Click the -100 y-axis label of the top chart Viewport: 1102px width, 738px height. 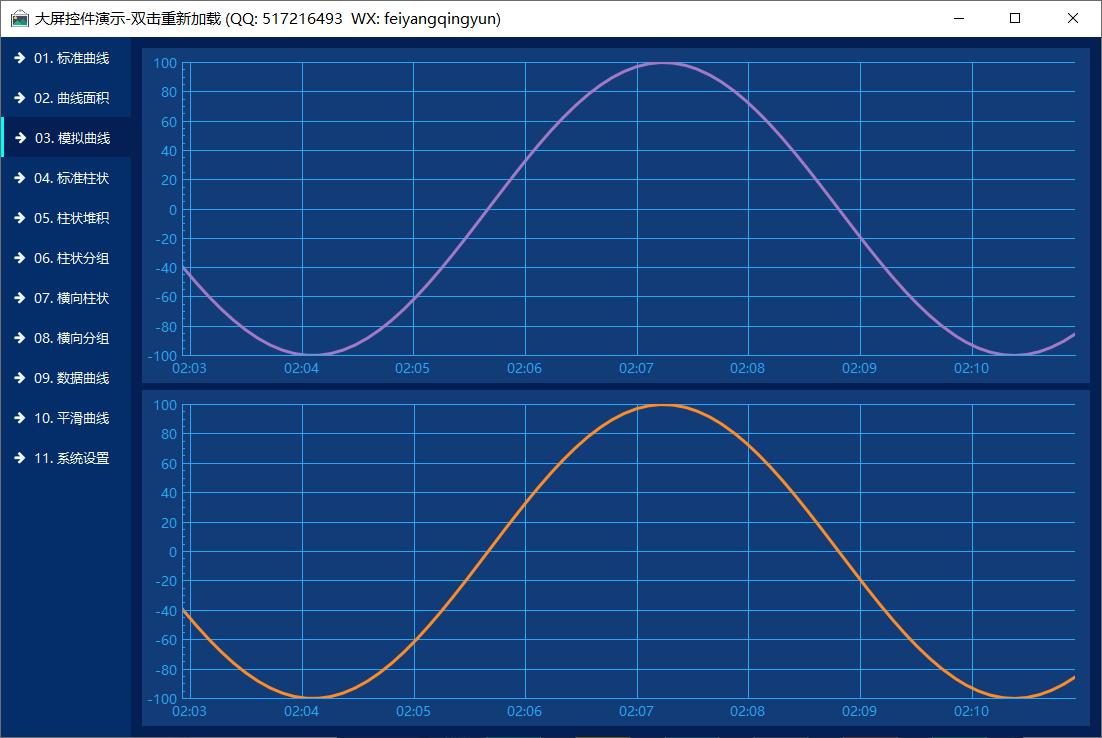click(164, 355)
